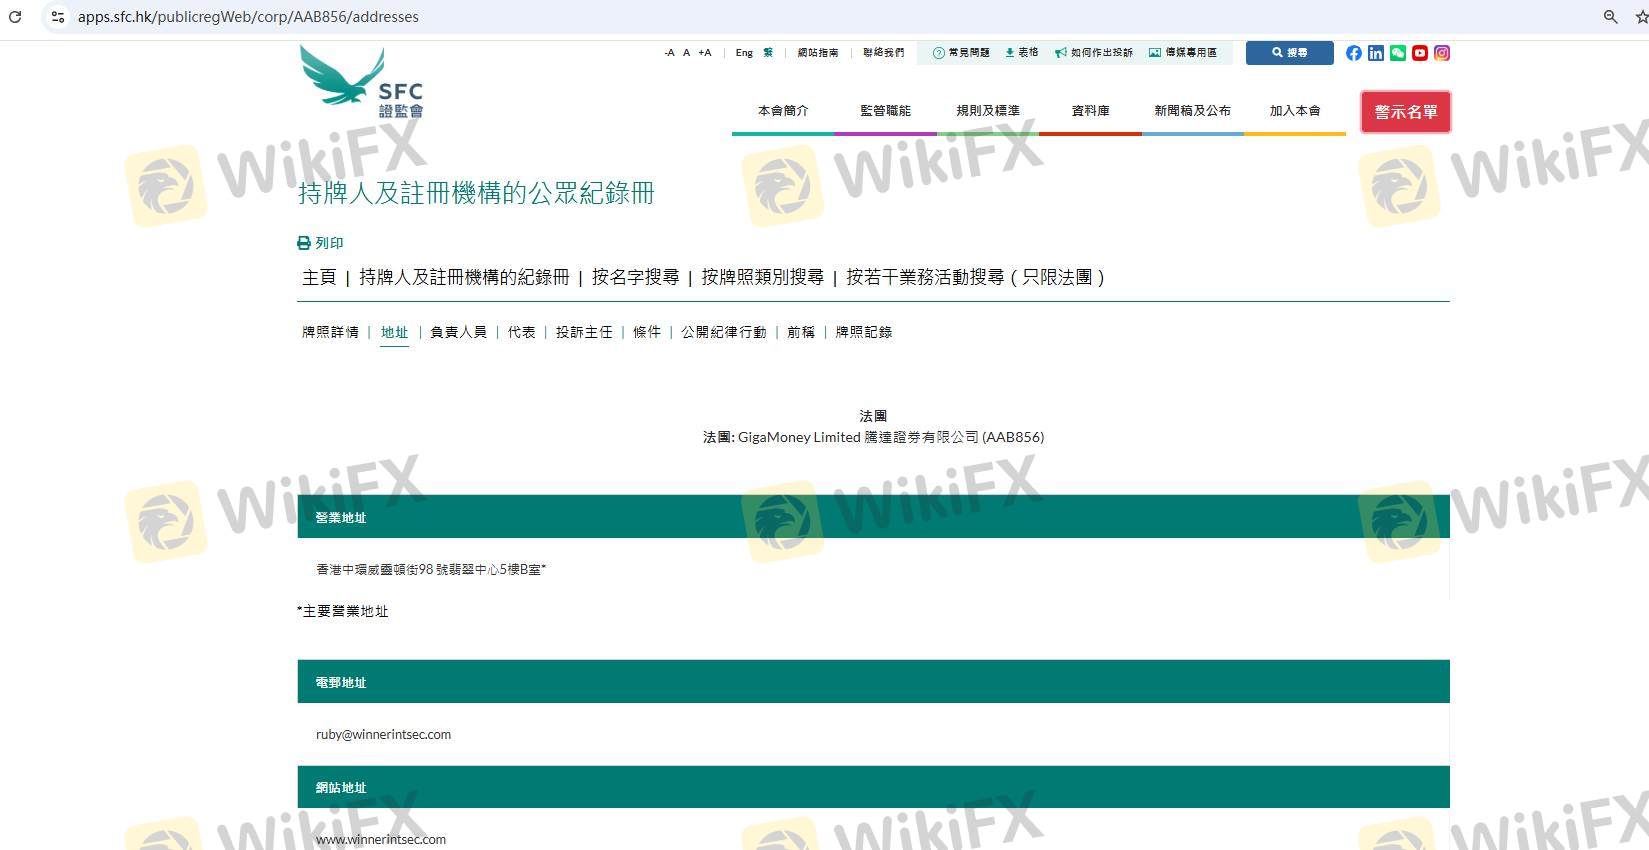Increase font size with +A
This screenshot has height=850, width=1649.
705,53
